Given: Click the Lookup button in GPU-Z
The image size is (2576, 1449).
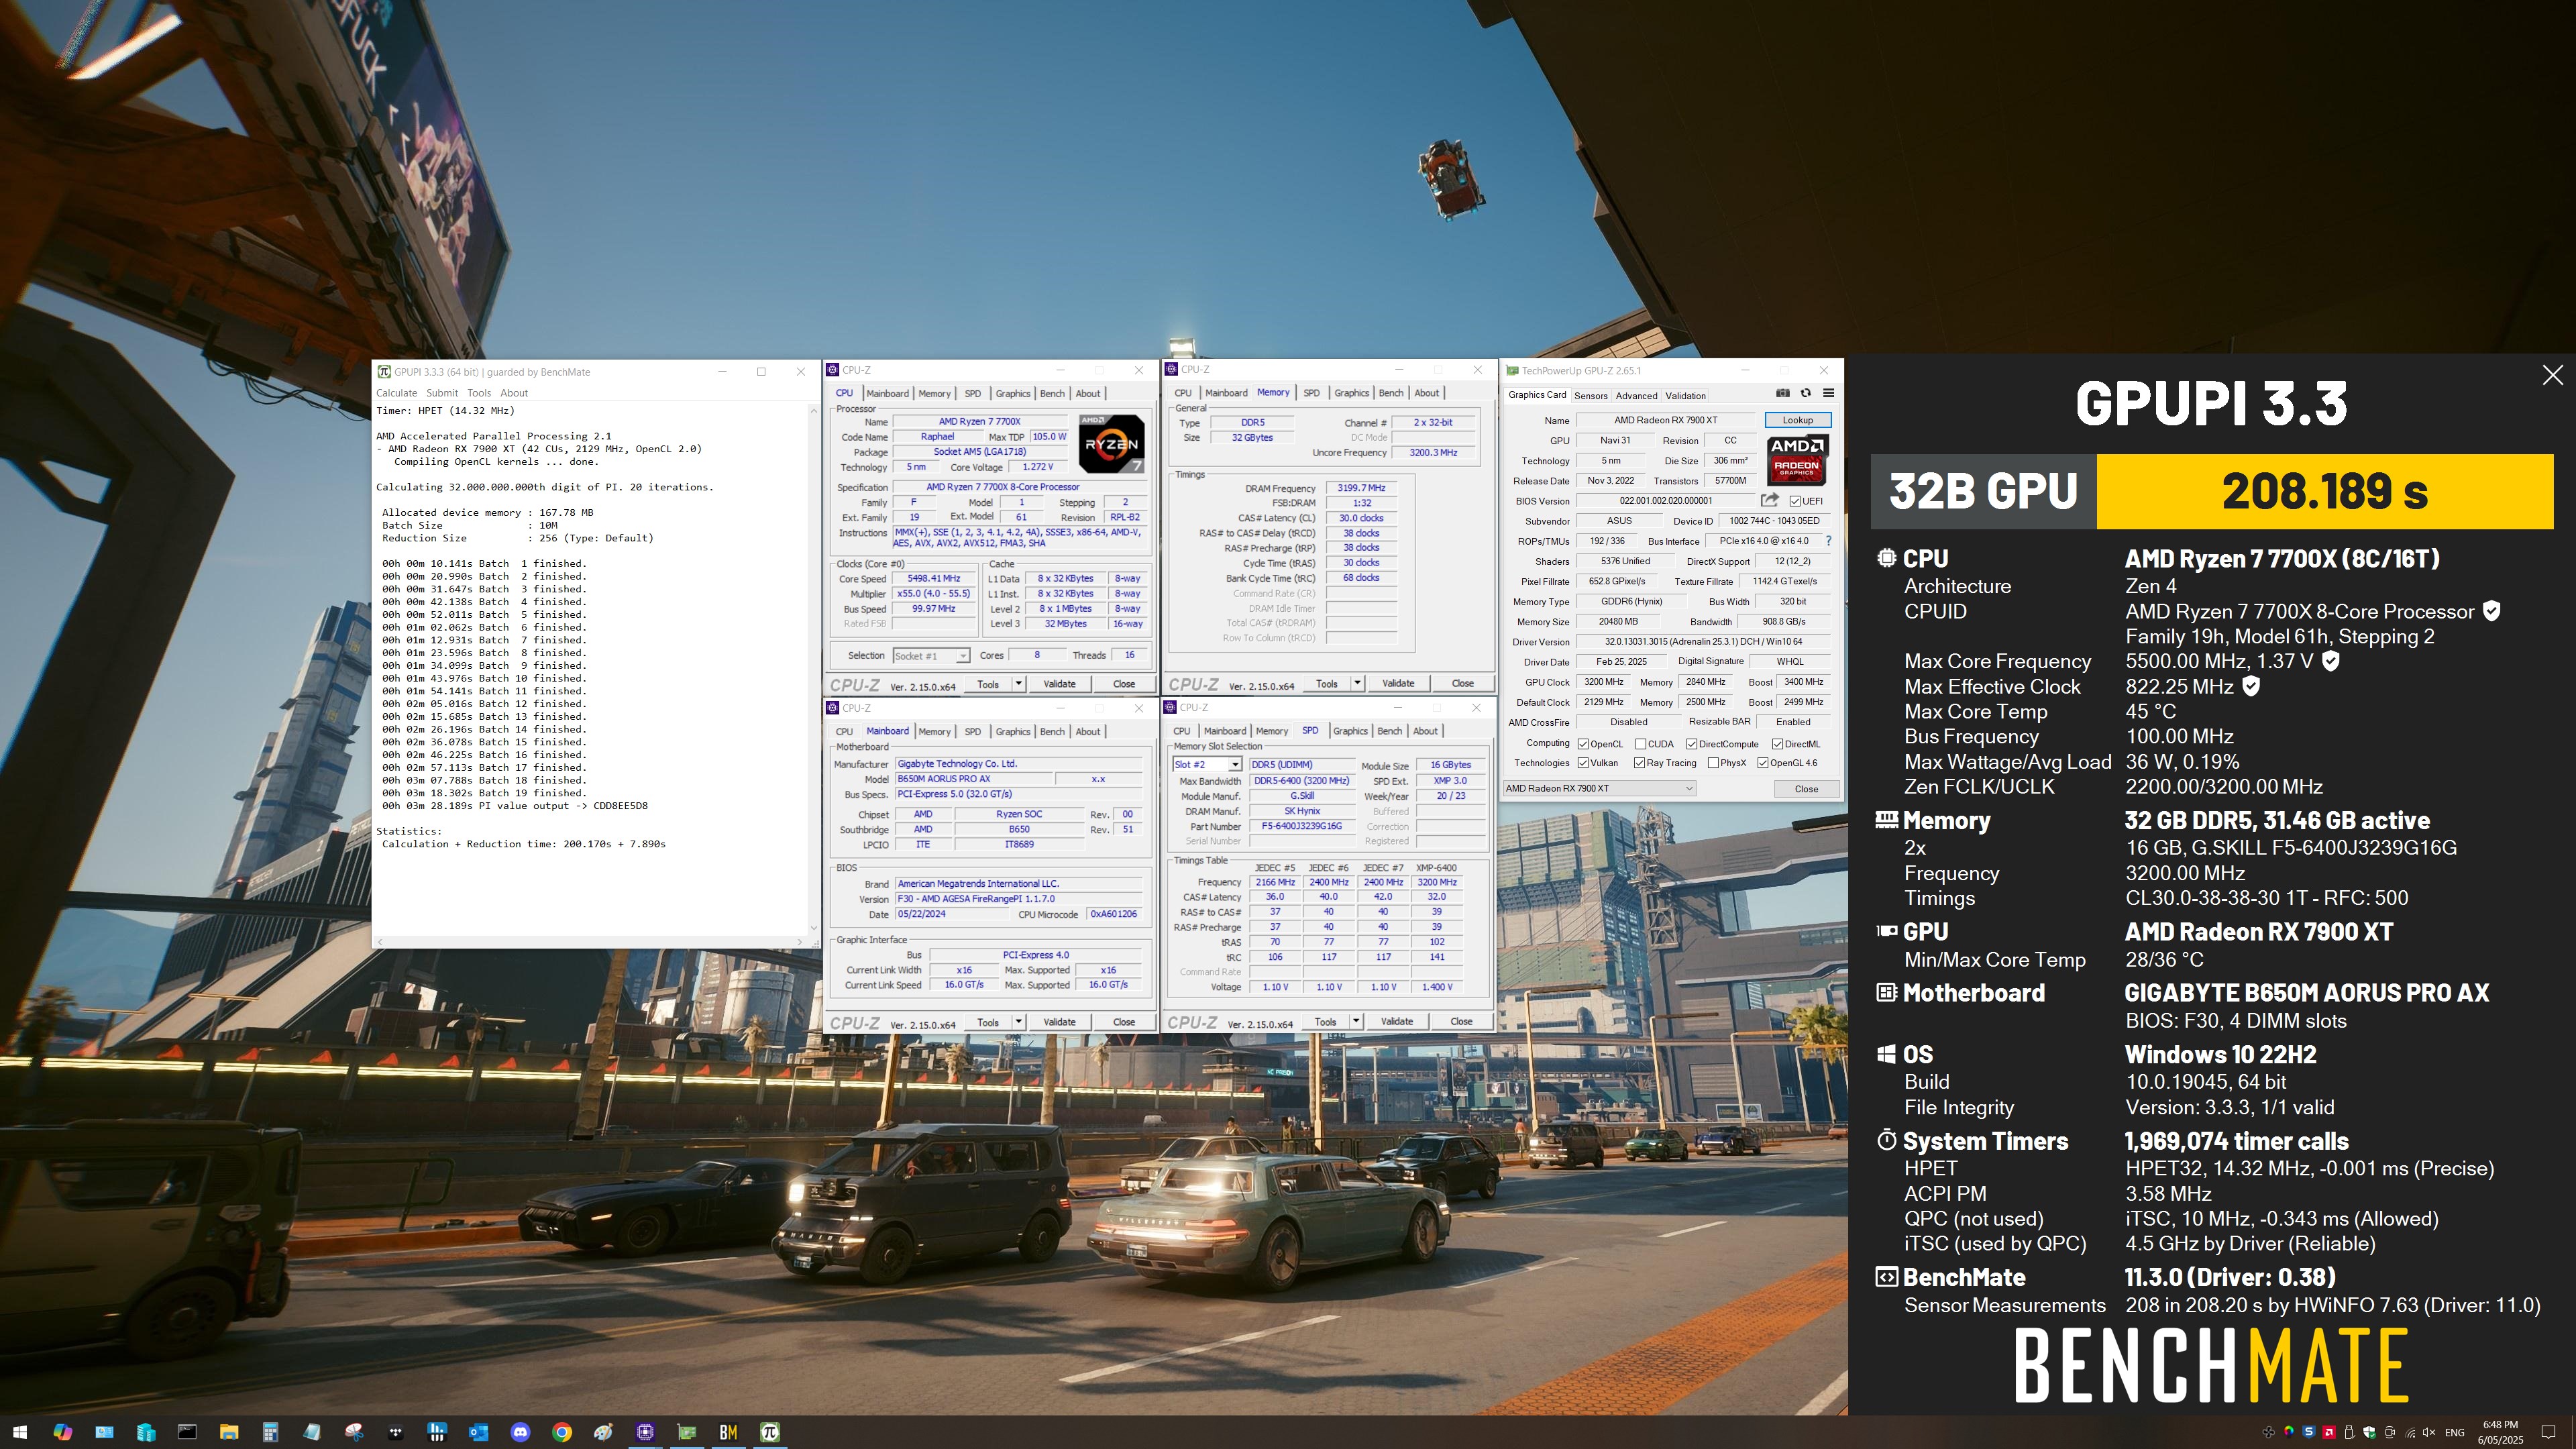Looking at the screenshot, I should click(1797, 420).
